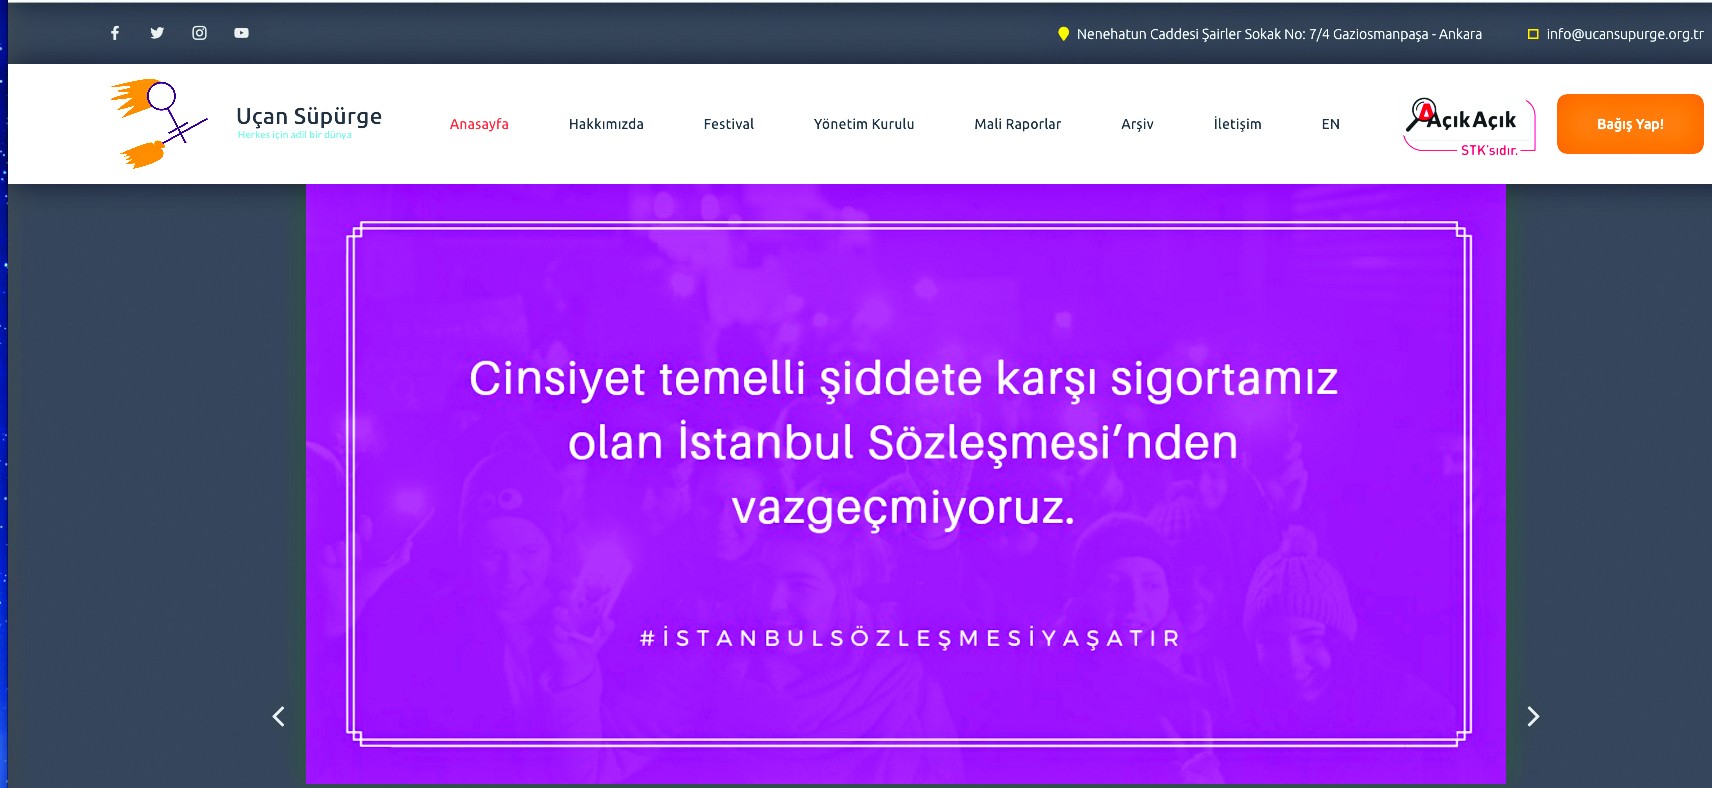
Task: Open the Twitter social icon
Action: click(x=157, y=33)
